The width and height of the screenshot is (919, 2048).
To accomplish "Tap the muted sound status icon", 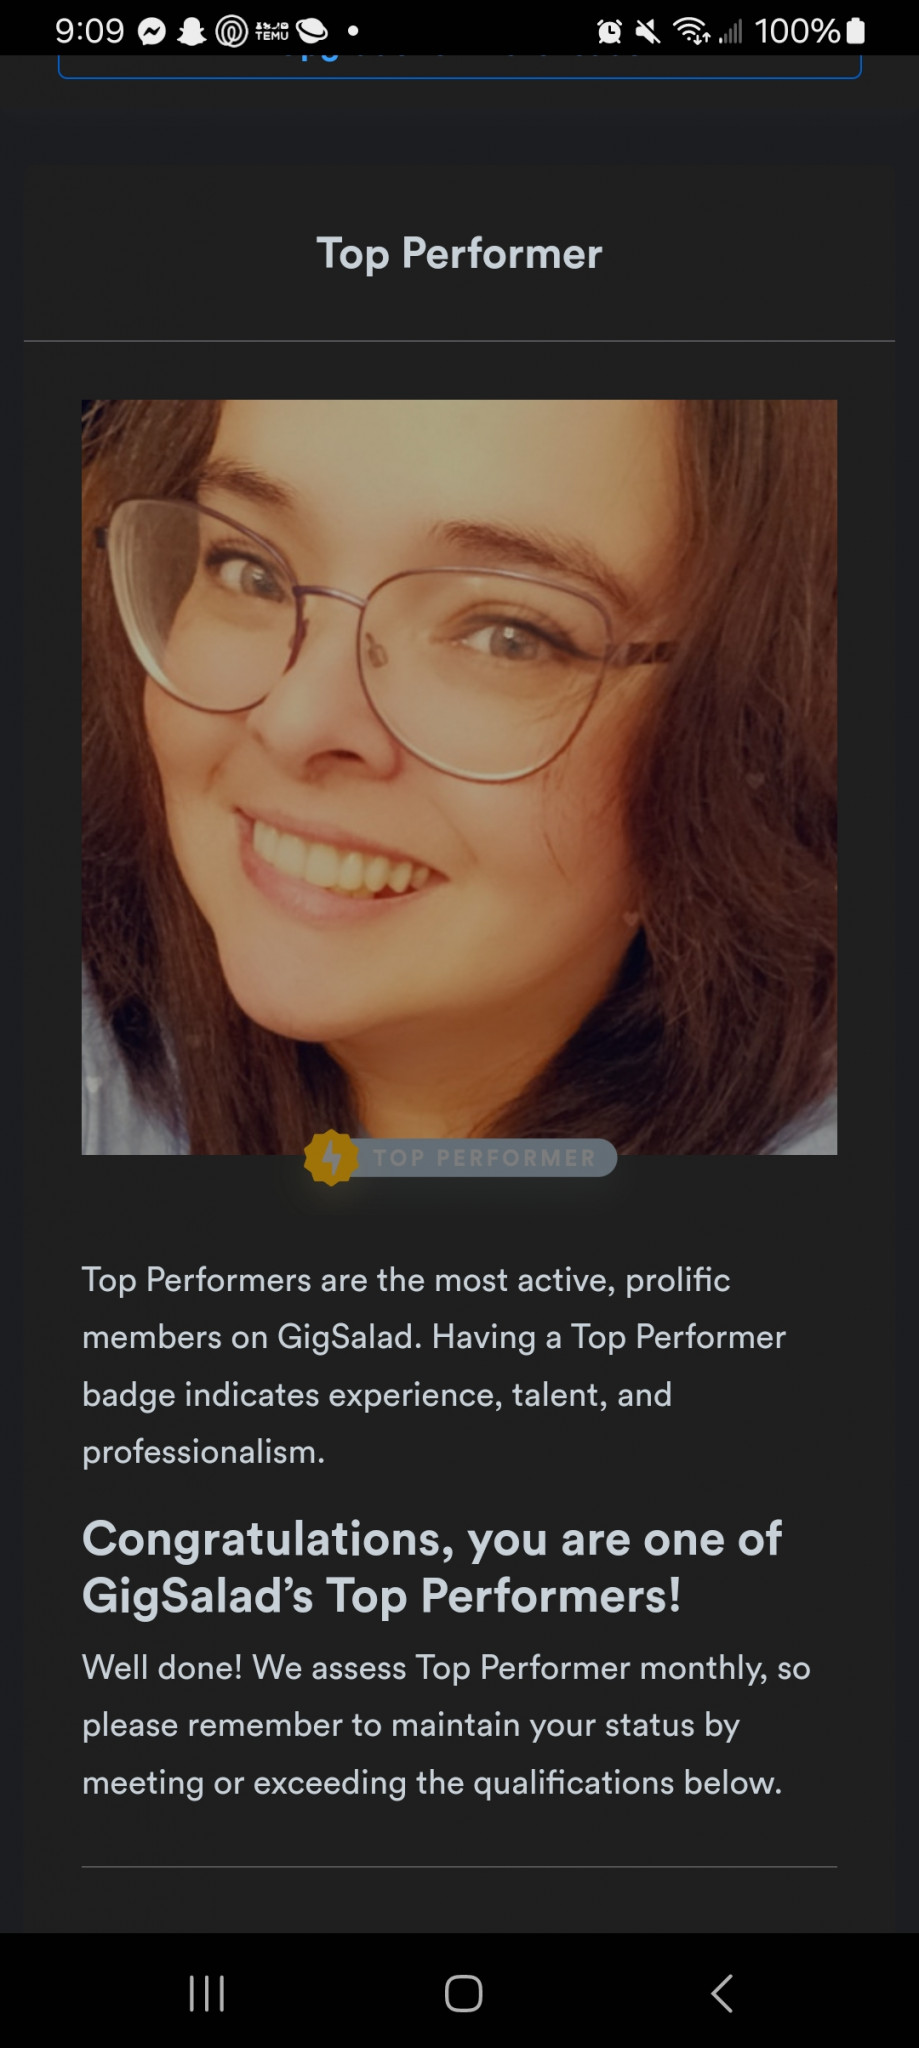I will click(648, 32).
